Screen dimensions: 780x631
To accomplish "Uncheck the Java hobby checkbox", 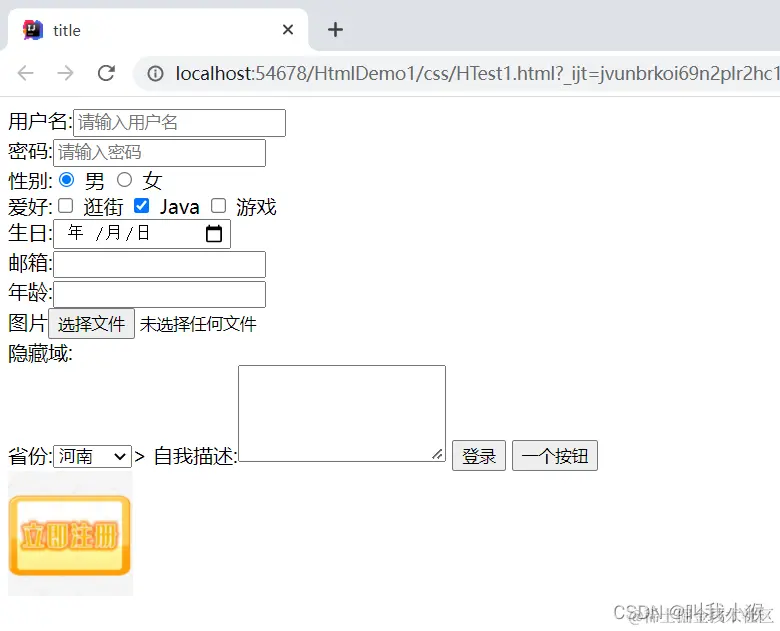I will point(141,206).
